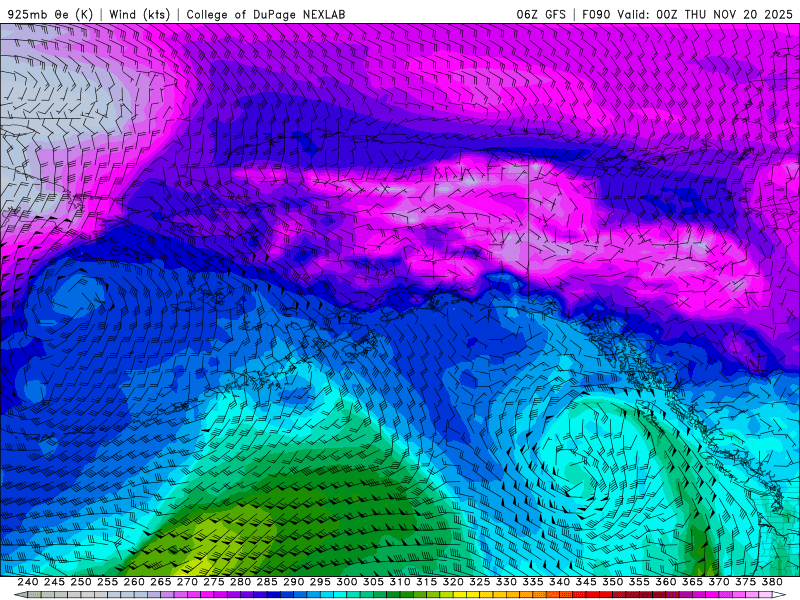Click the 255 legend value

coord(108,582)
